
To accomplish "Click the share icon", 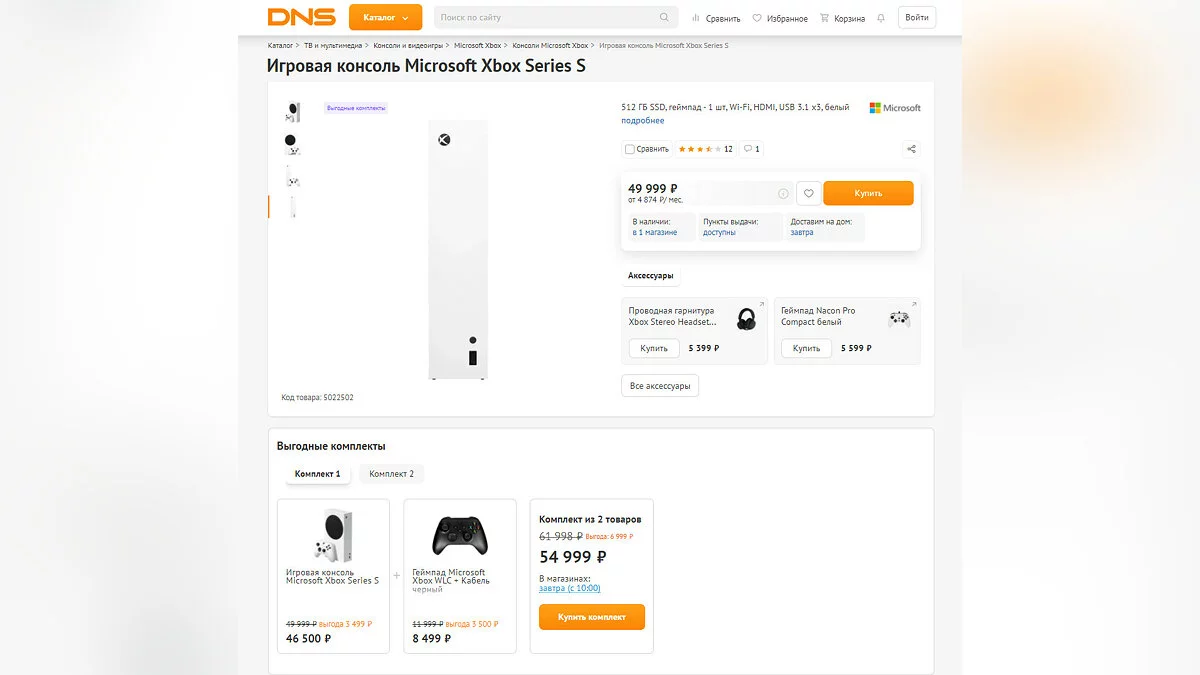I will 911,149.
